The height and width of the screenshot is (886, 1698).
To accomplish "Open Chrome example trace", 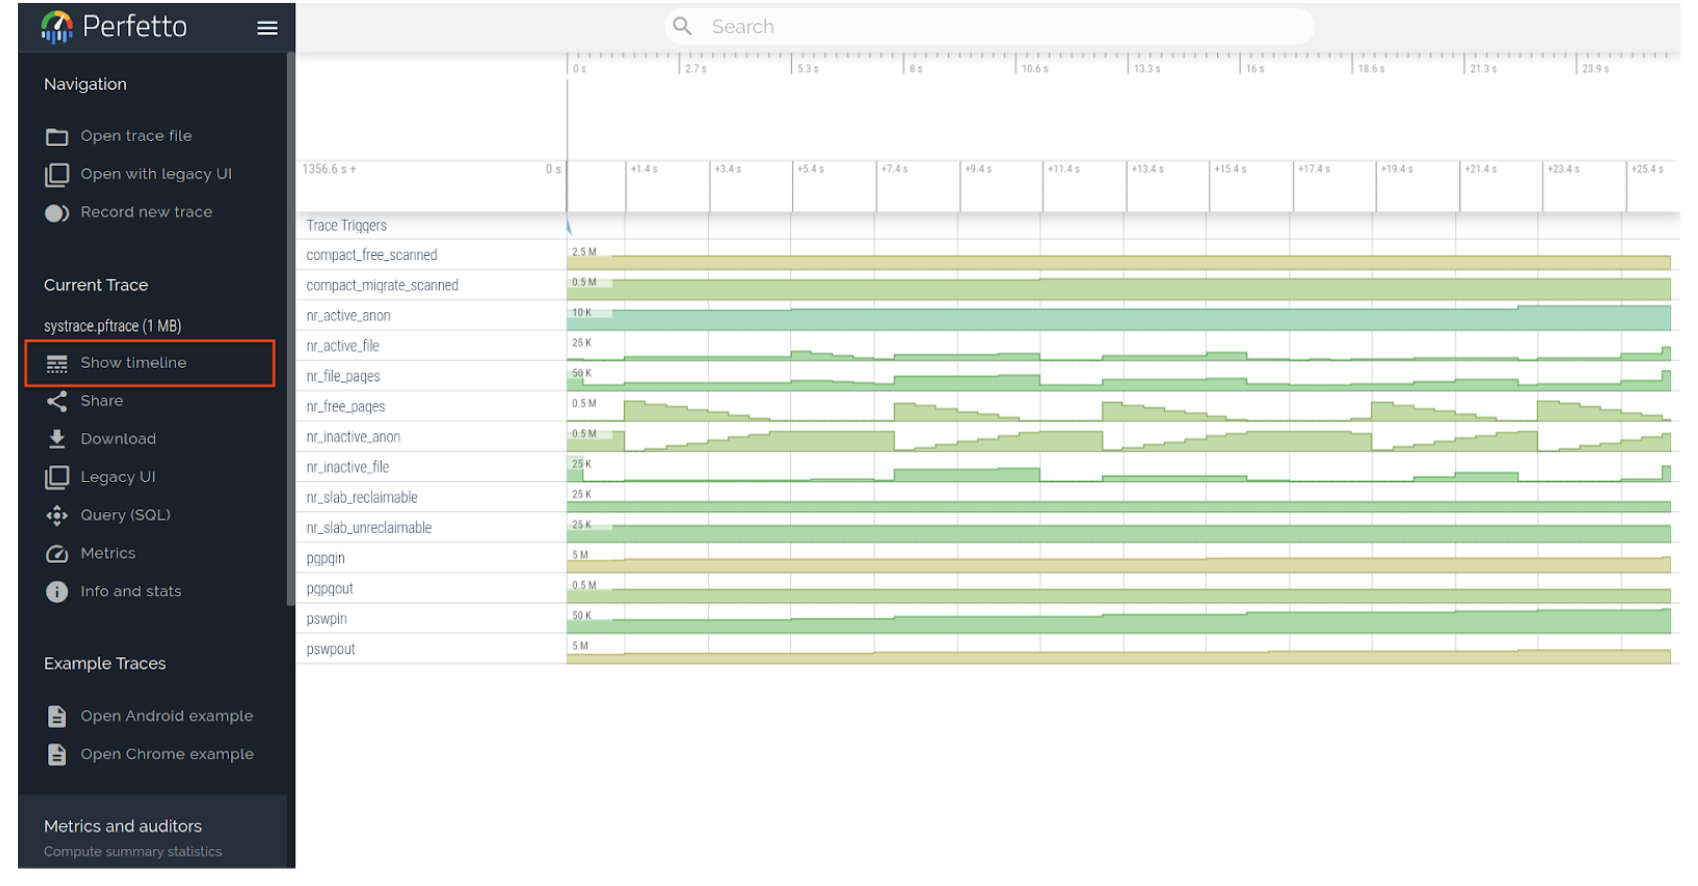I will coord(166,754).
